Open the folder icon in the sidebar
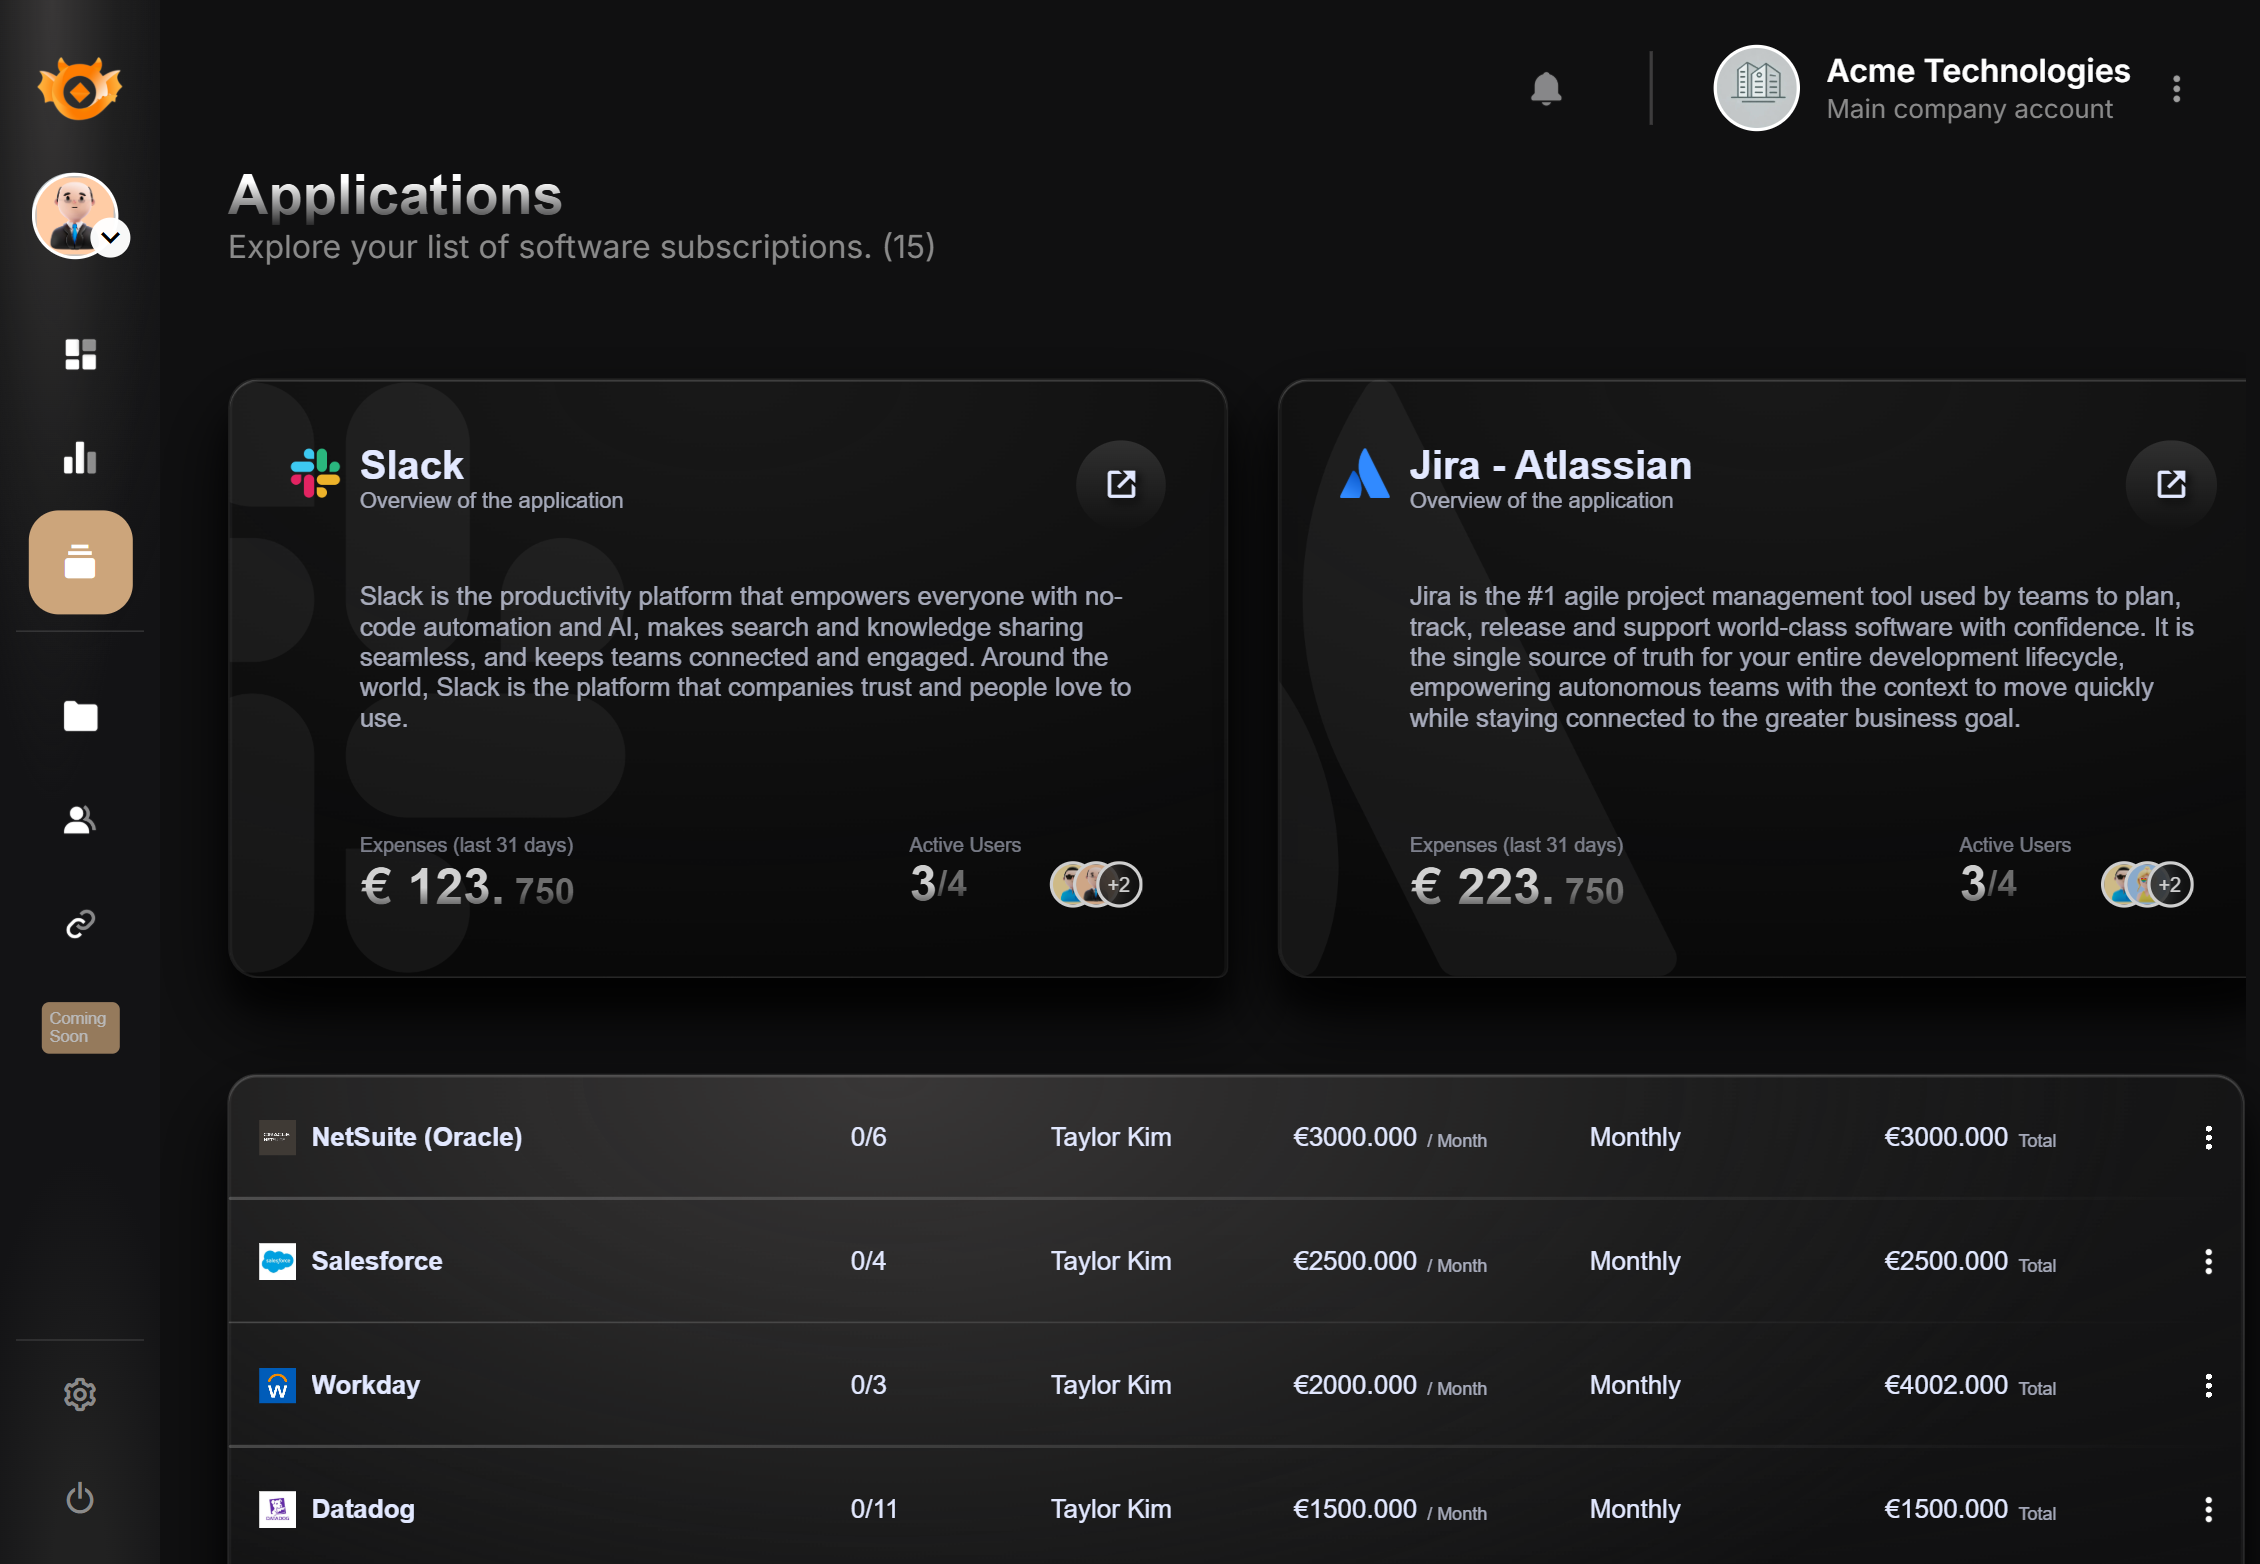Screen dimensions: 2260x1564 [x=80, y=716]
